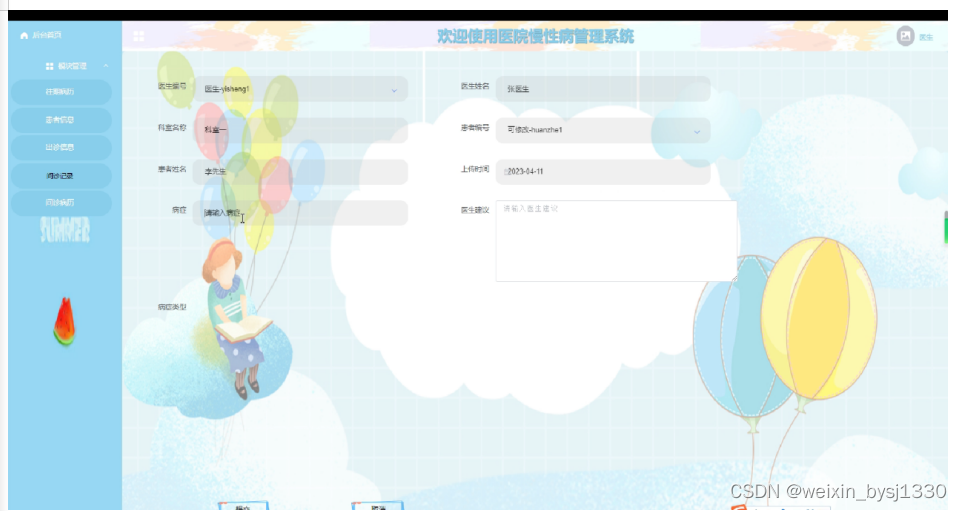
Task: Click the 科室名称 field containing 科室一
Action: [x=300, y=131]
